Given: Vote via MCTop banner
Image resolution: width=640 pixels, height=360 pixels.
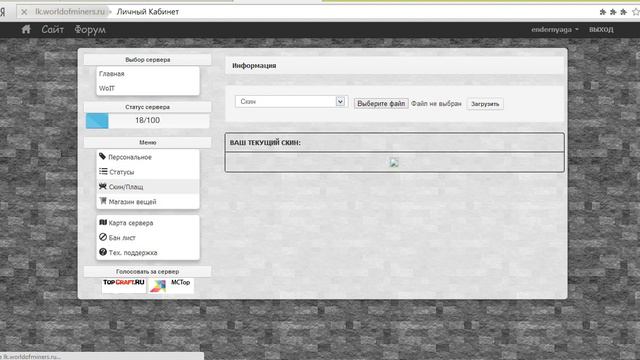Looking at the screenshot, I should pyautogui.click(x=171, y=285).
